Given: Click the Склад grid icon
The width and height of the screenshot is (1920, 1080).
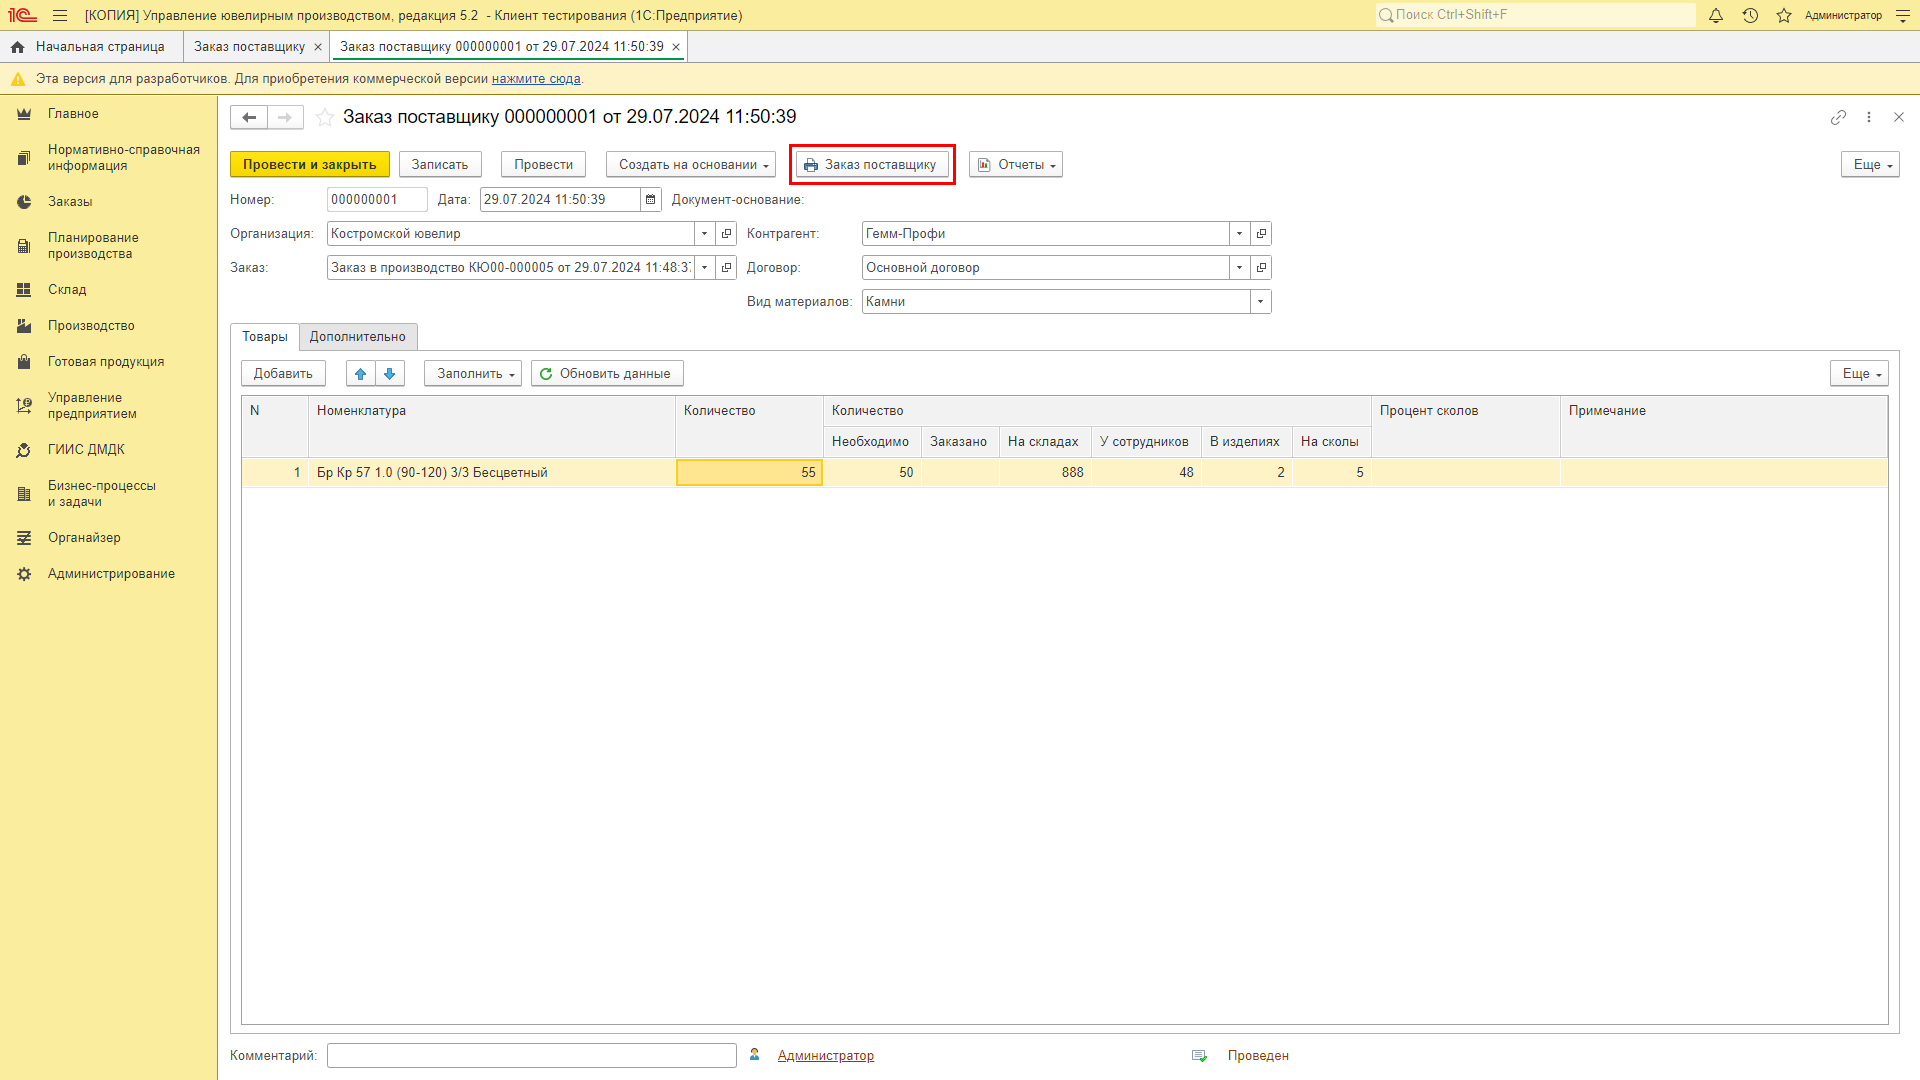Looking at the screenshot, I should [24, 290].
